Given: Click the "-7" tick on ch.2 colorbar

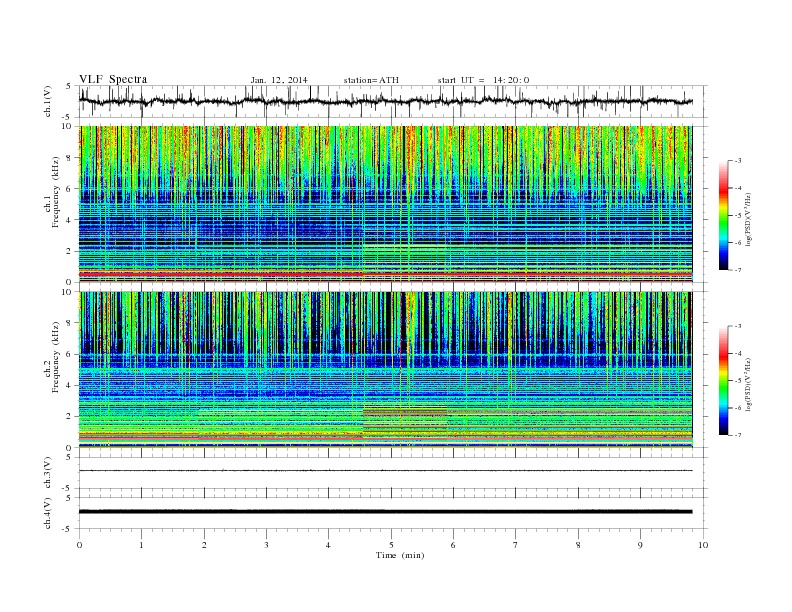Looking at the screenshot, I should pos(737,435).
